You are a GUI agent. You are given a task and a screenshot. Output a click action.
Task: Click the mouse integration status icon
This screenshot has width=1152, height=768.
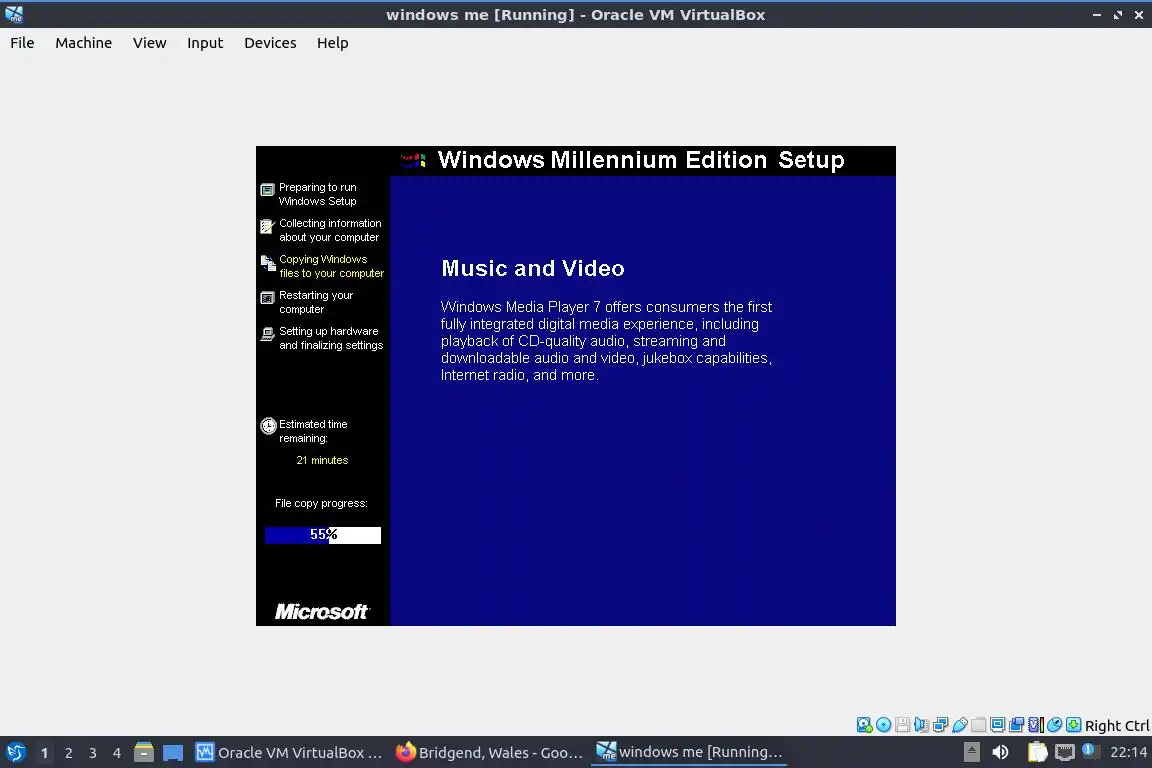click(1054, 725)
